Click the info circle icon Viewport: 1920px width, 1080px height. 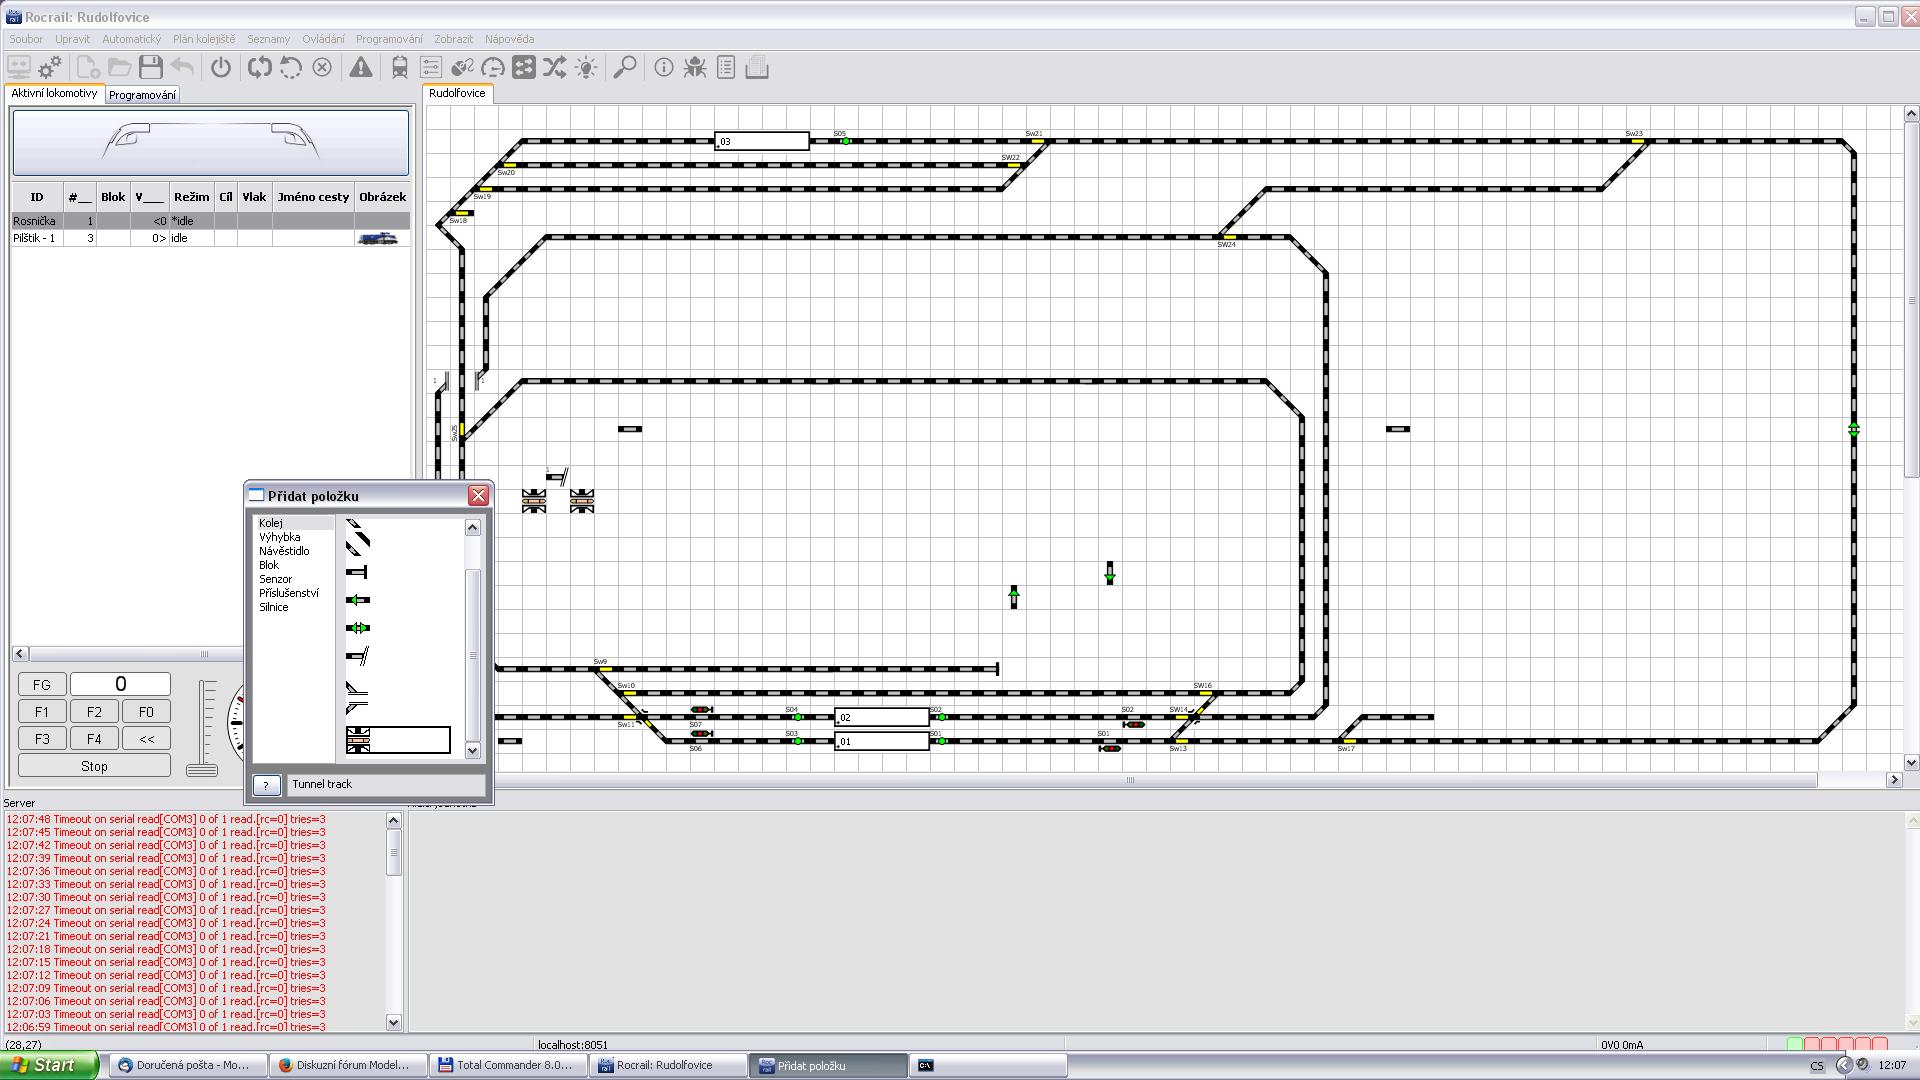click(663, 68)
